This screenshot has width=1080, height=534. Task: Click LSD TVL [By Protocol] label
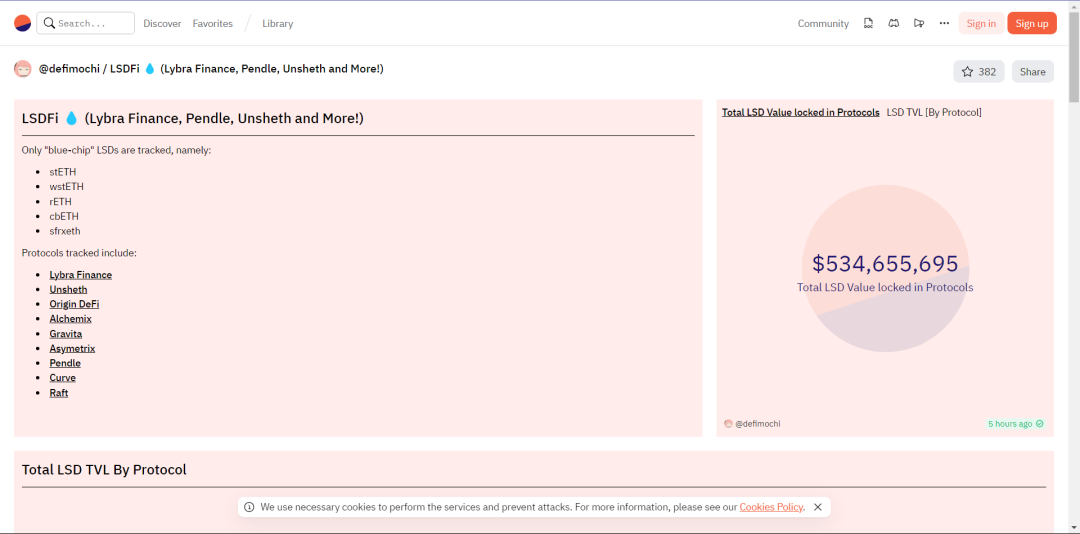pos(934,112)
